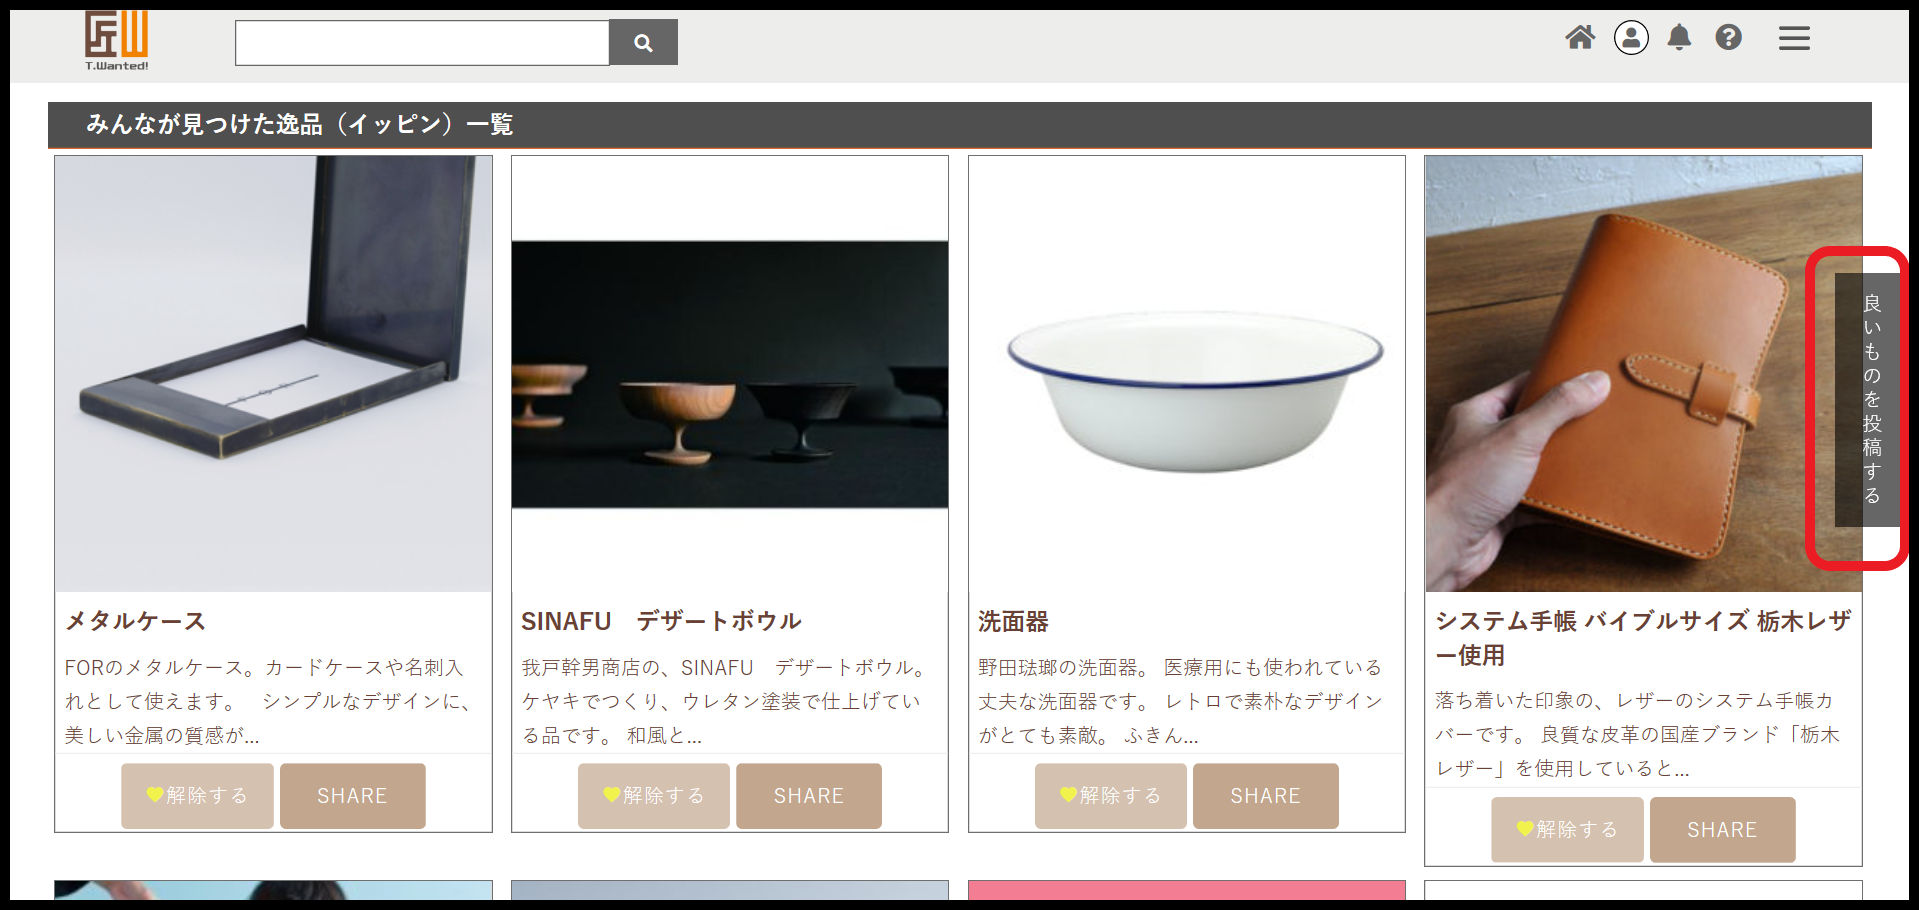Unfavorite the 洗面器 item

pos(1111,796)
